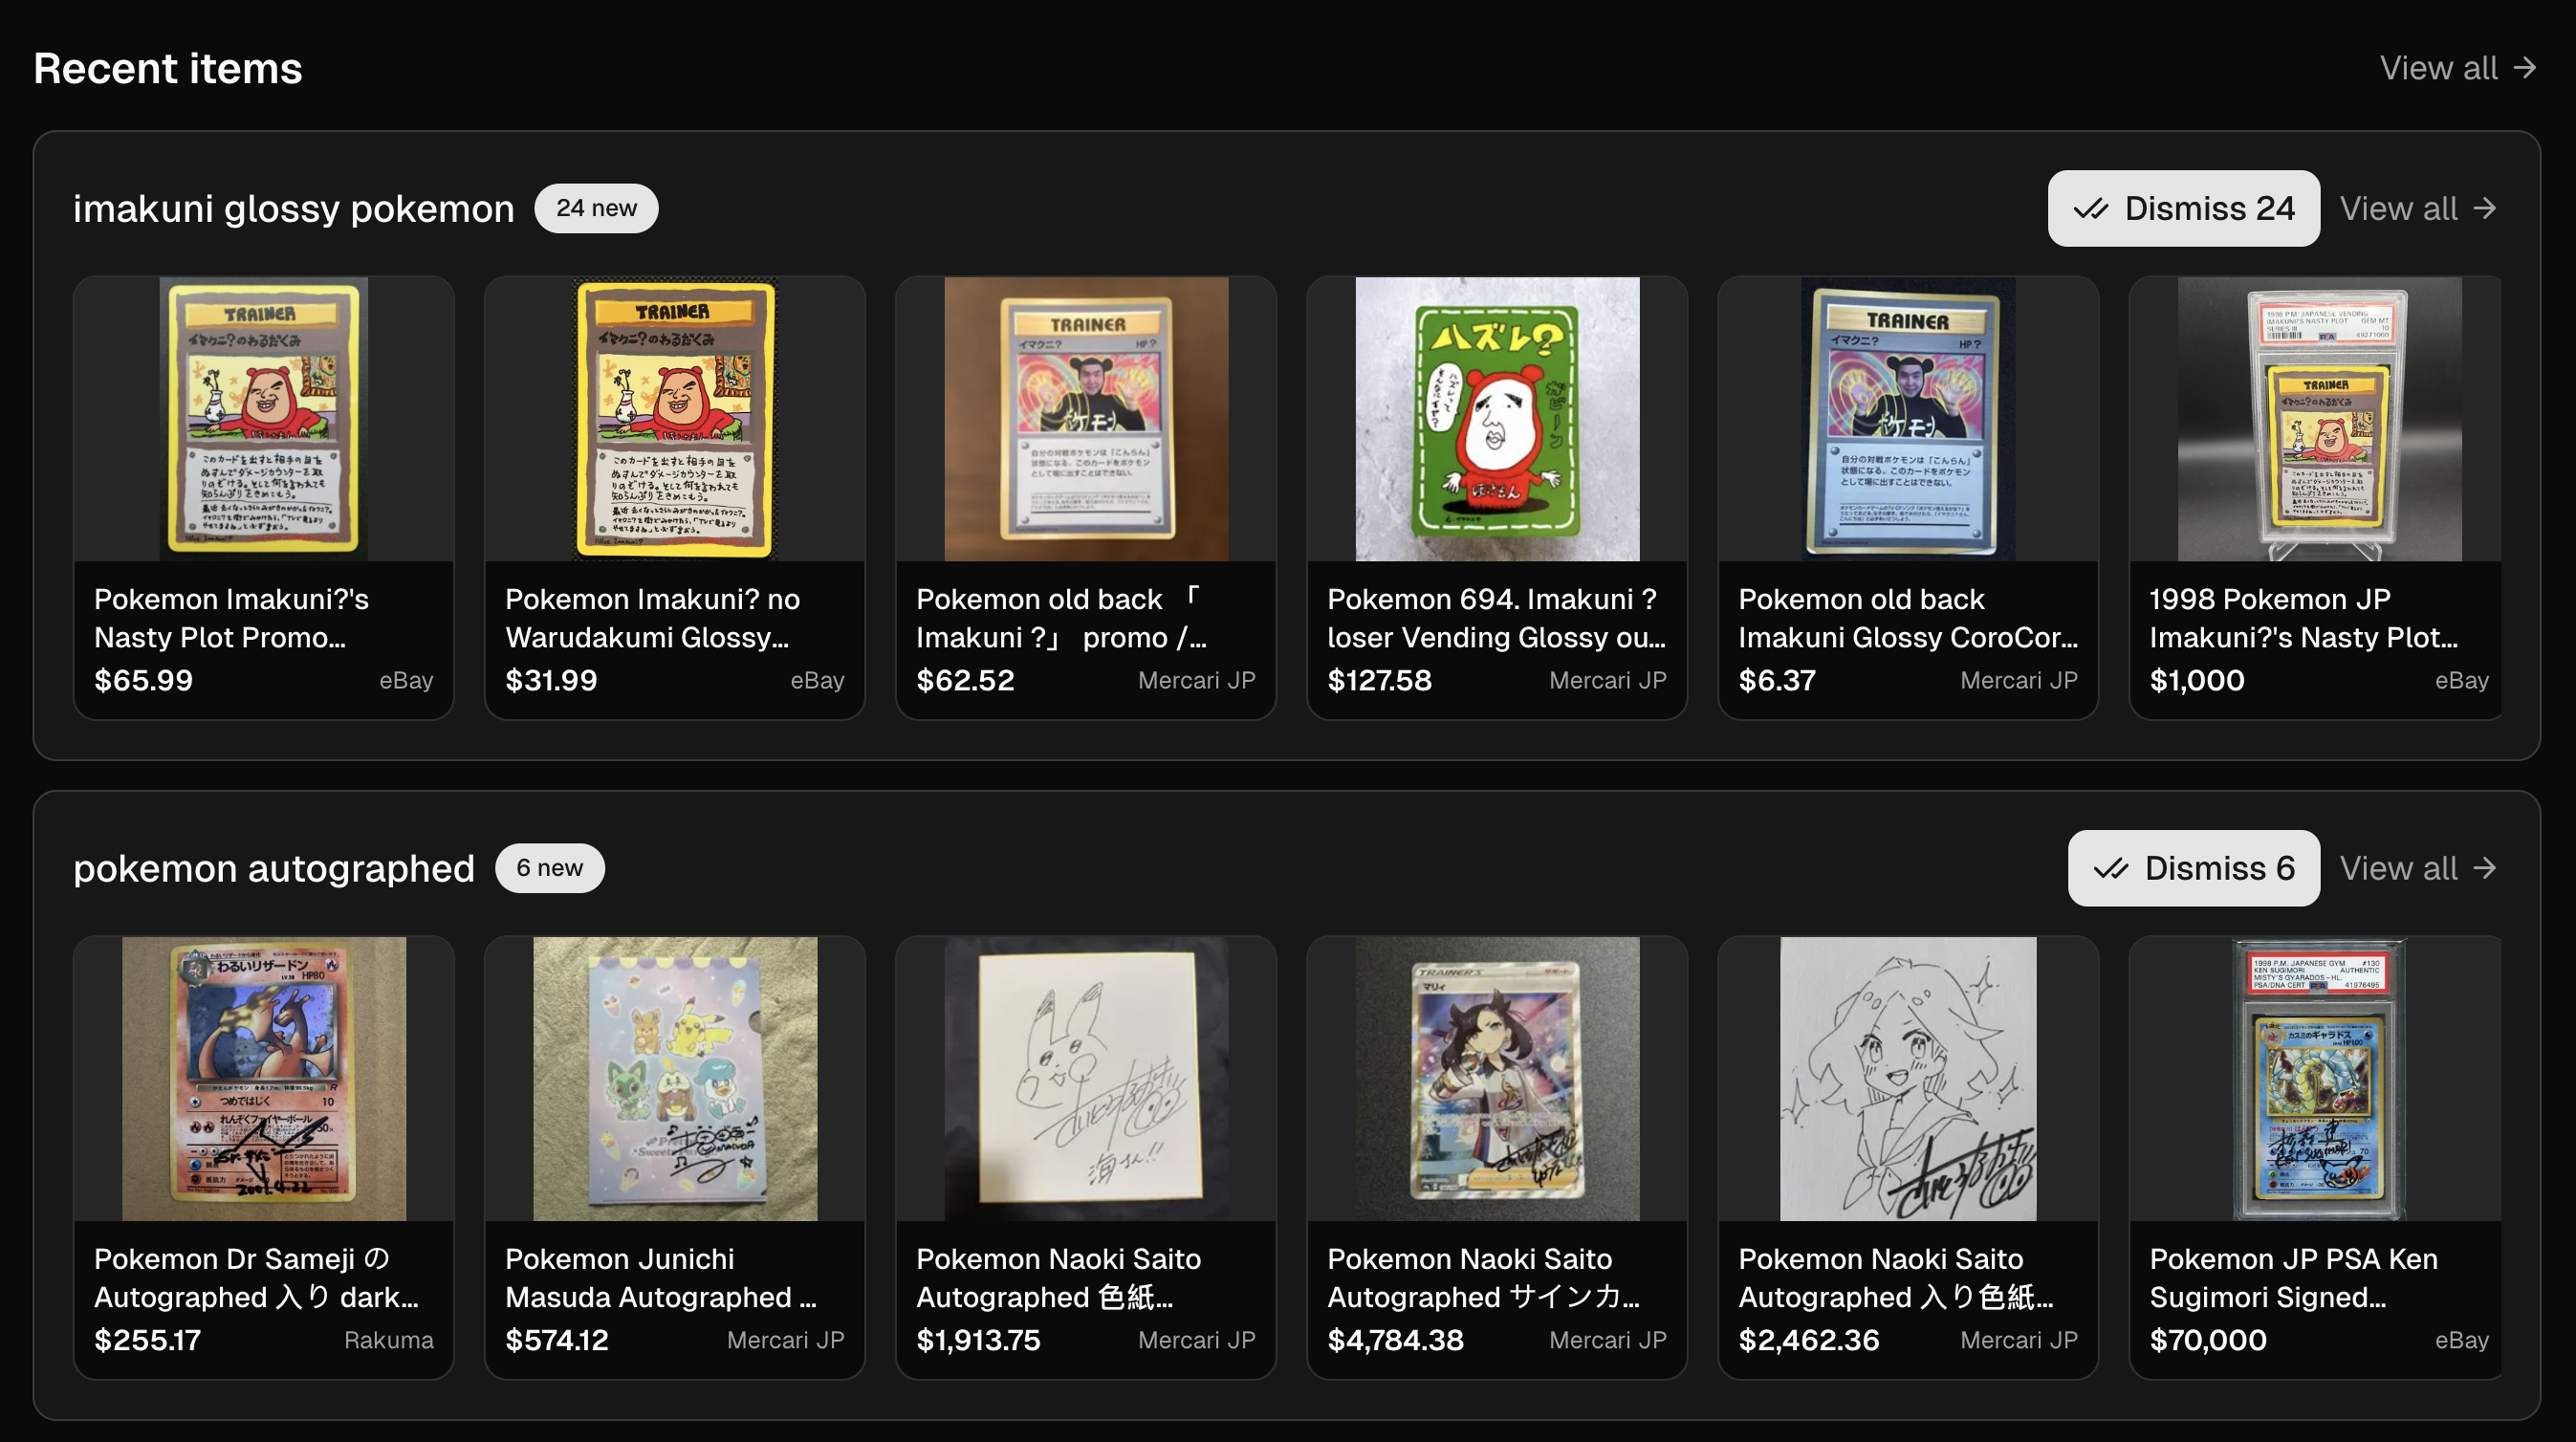Image resolution: width=2576 pixels, height=1442 pixels.
Task: Click Mercari JP label on the $4,784.38 card
Action: (1607, 1340)
